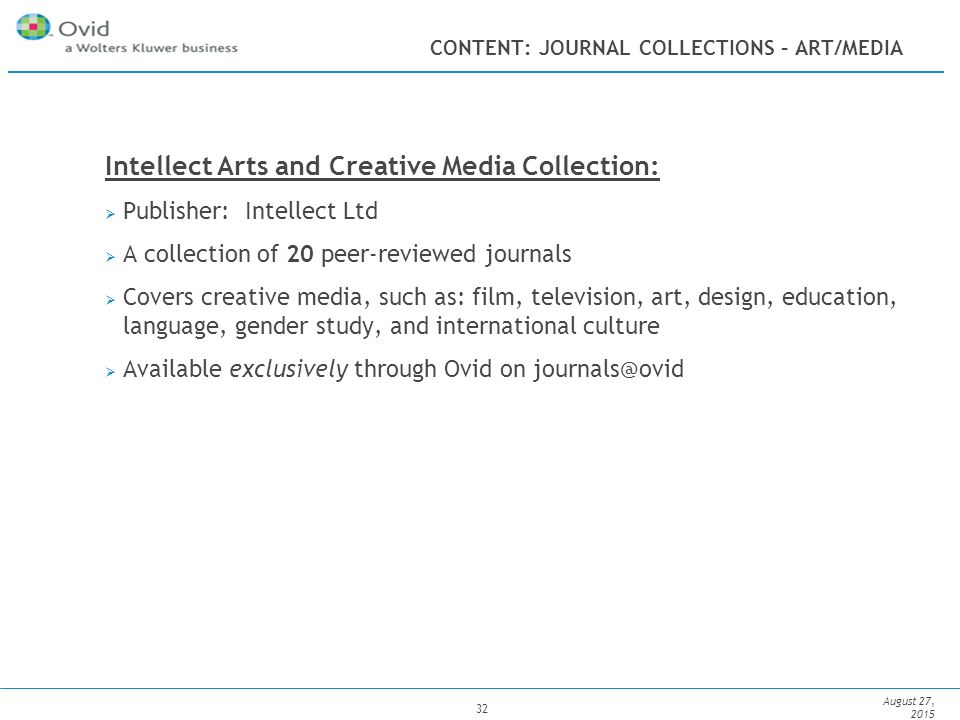This screenshot has height=720, width=960.
Task: Click the slide page number '32'
Action: [x=482, y=708]
